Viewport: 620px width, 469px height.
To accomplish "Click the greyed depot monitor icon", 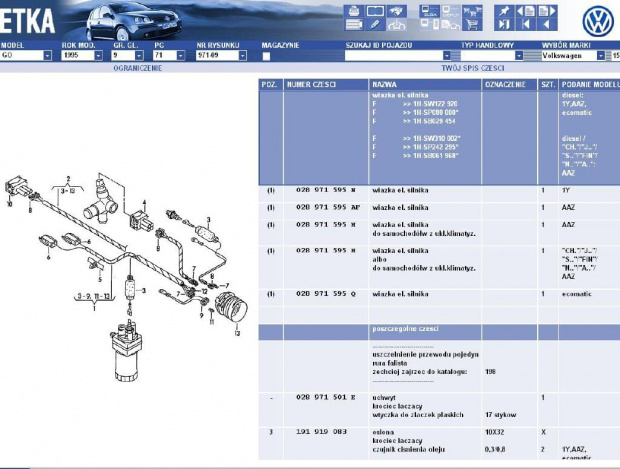I will (451, 11).
